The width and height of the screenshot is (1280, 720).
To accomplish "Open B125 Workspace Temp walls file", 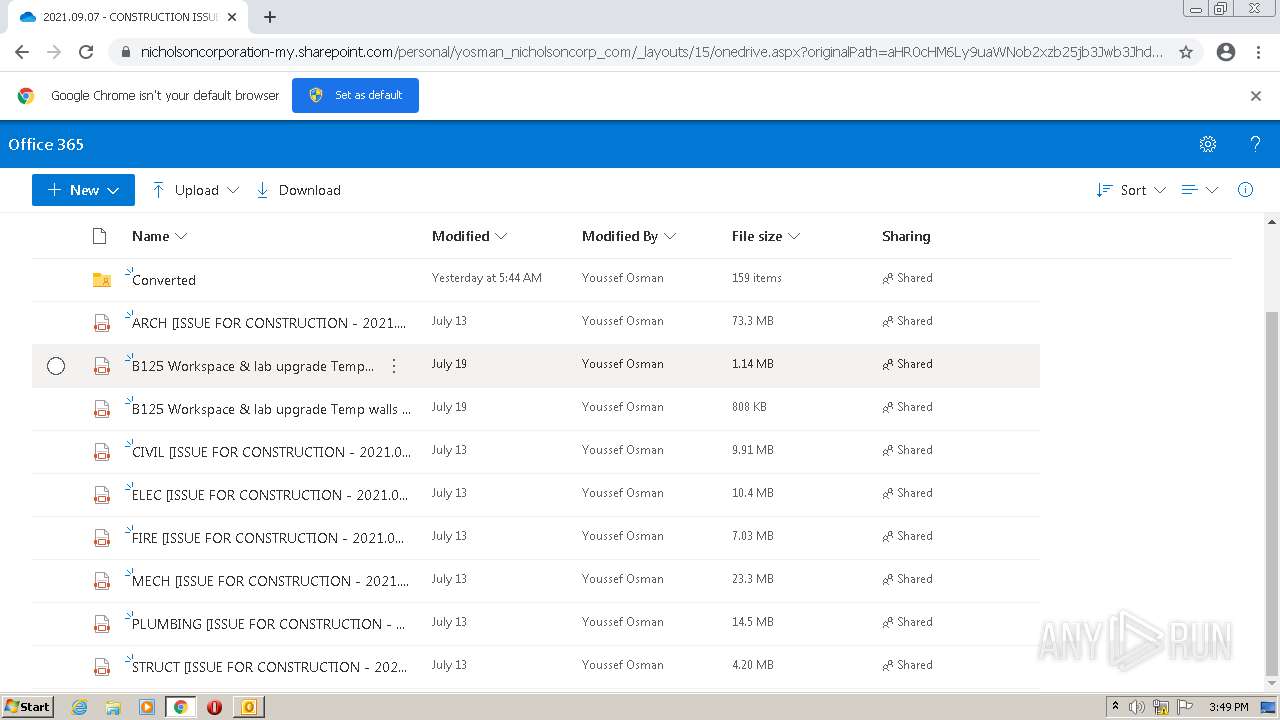I will (x=271, y=409).
